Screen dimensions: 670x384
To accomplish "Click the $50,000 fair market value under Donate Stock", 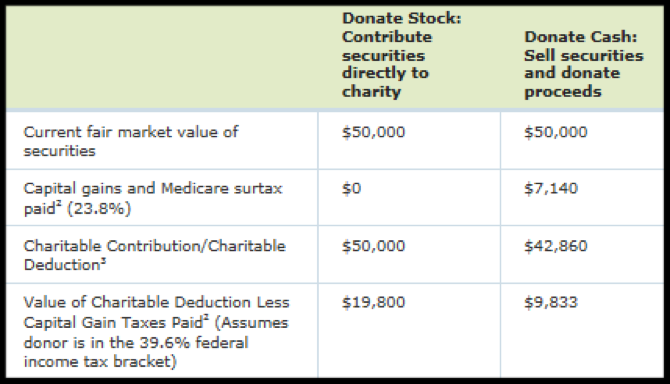I will click(373, 132).
